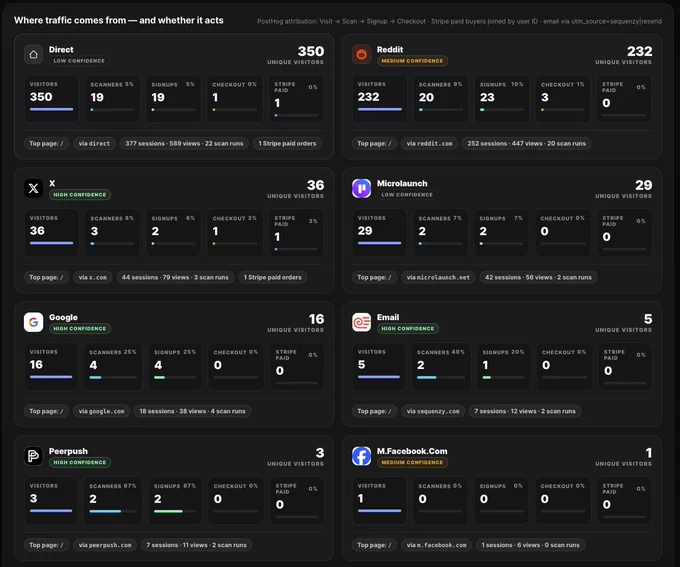Click Reddit's Signups 23 stat tile

[501, 98]
